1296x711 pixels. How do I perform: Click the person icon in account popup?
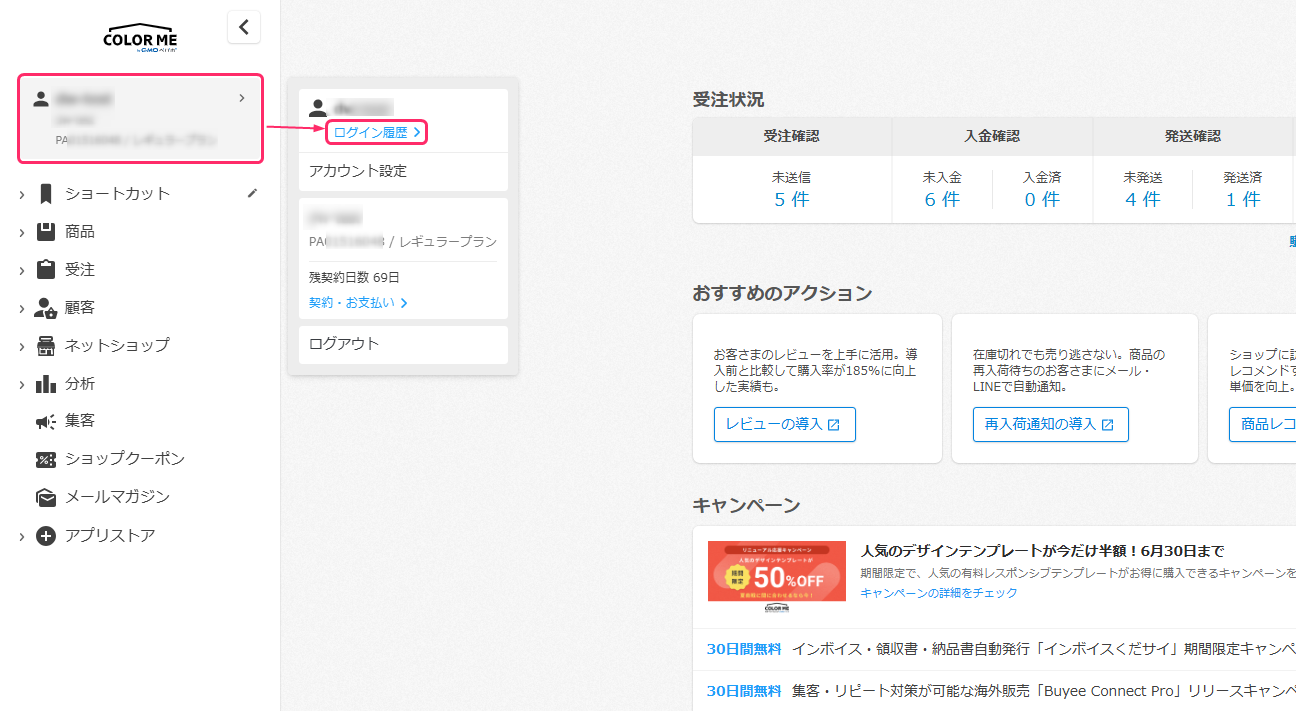(318, 108)
